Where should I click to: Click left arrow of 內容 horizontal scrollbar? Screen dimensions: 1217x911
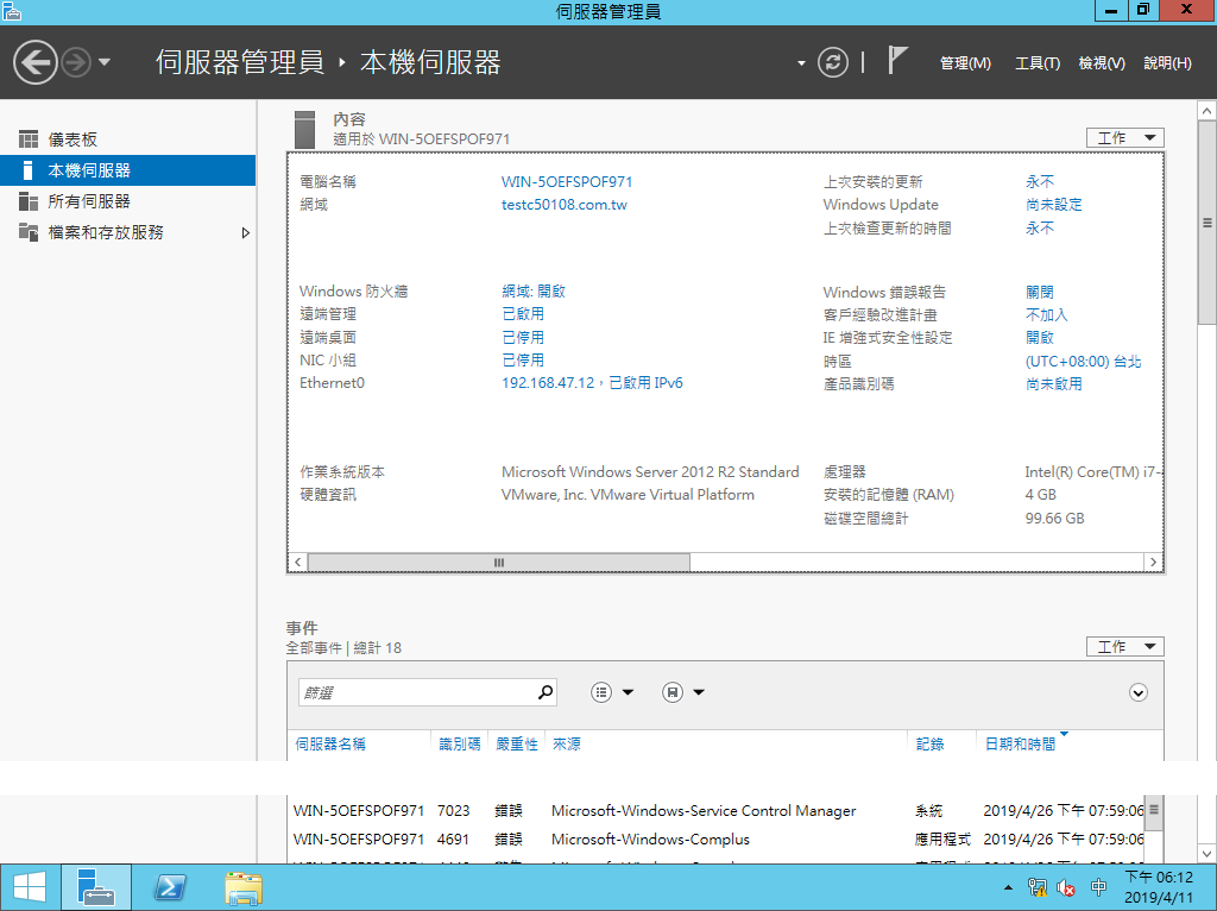pyautogui.click(x=297, y=562)
